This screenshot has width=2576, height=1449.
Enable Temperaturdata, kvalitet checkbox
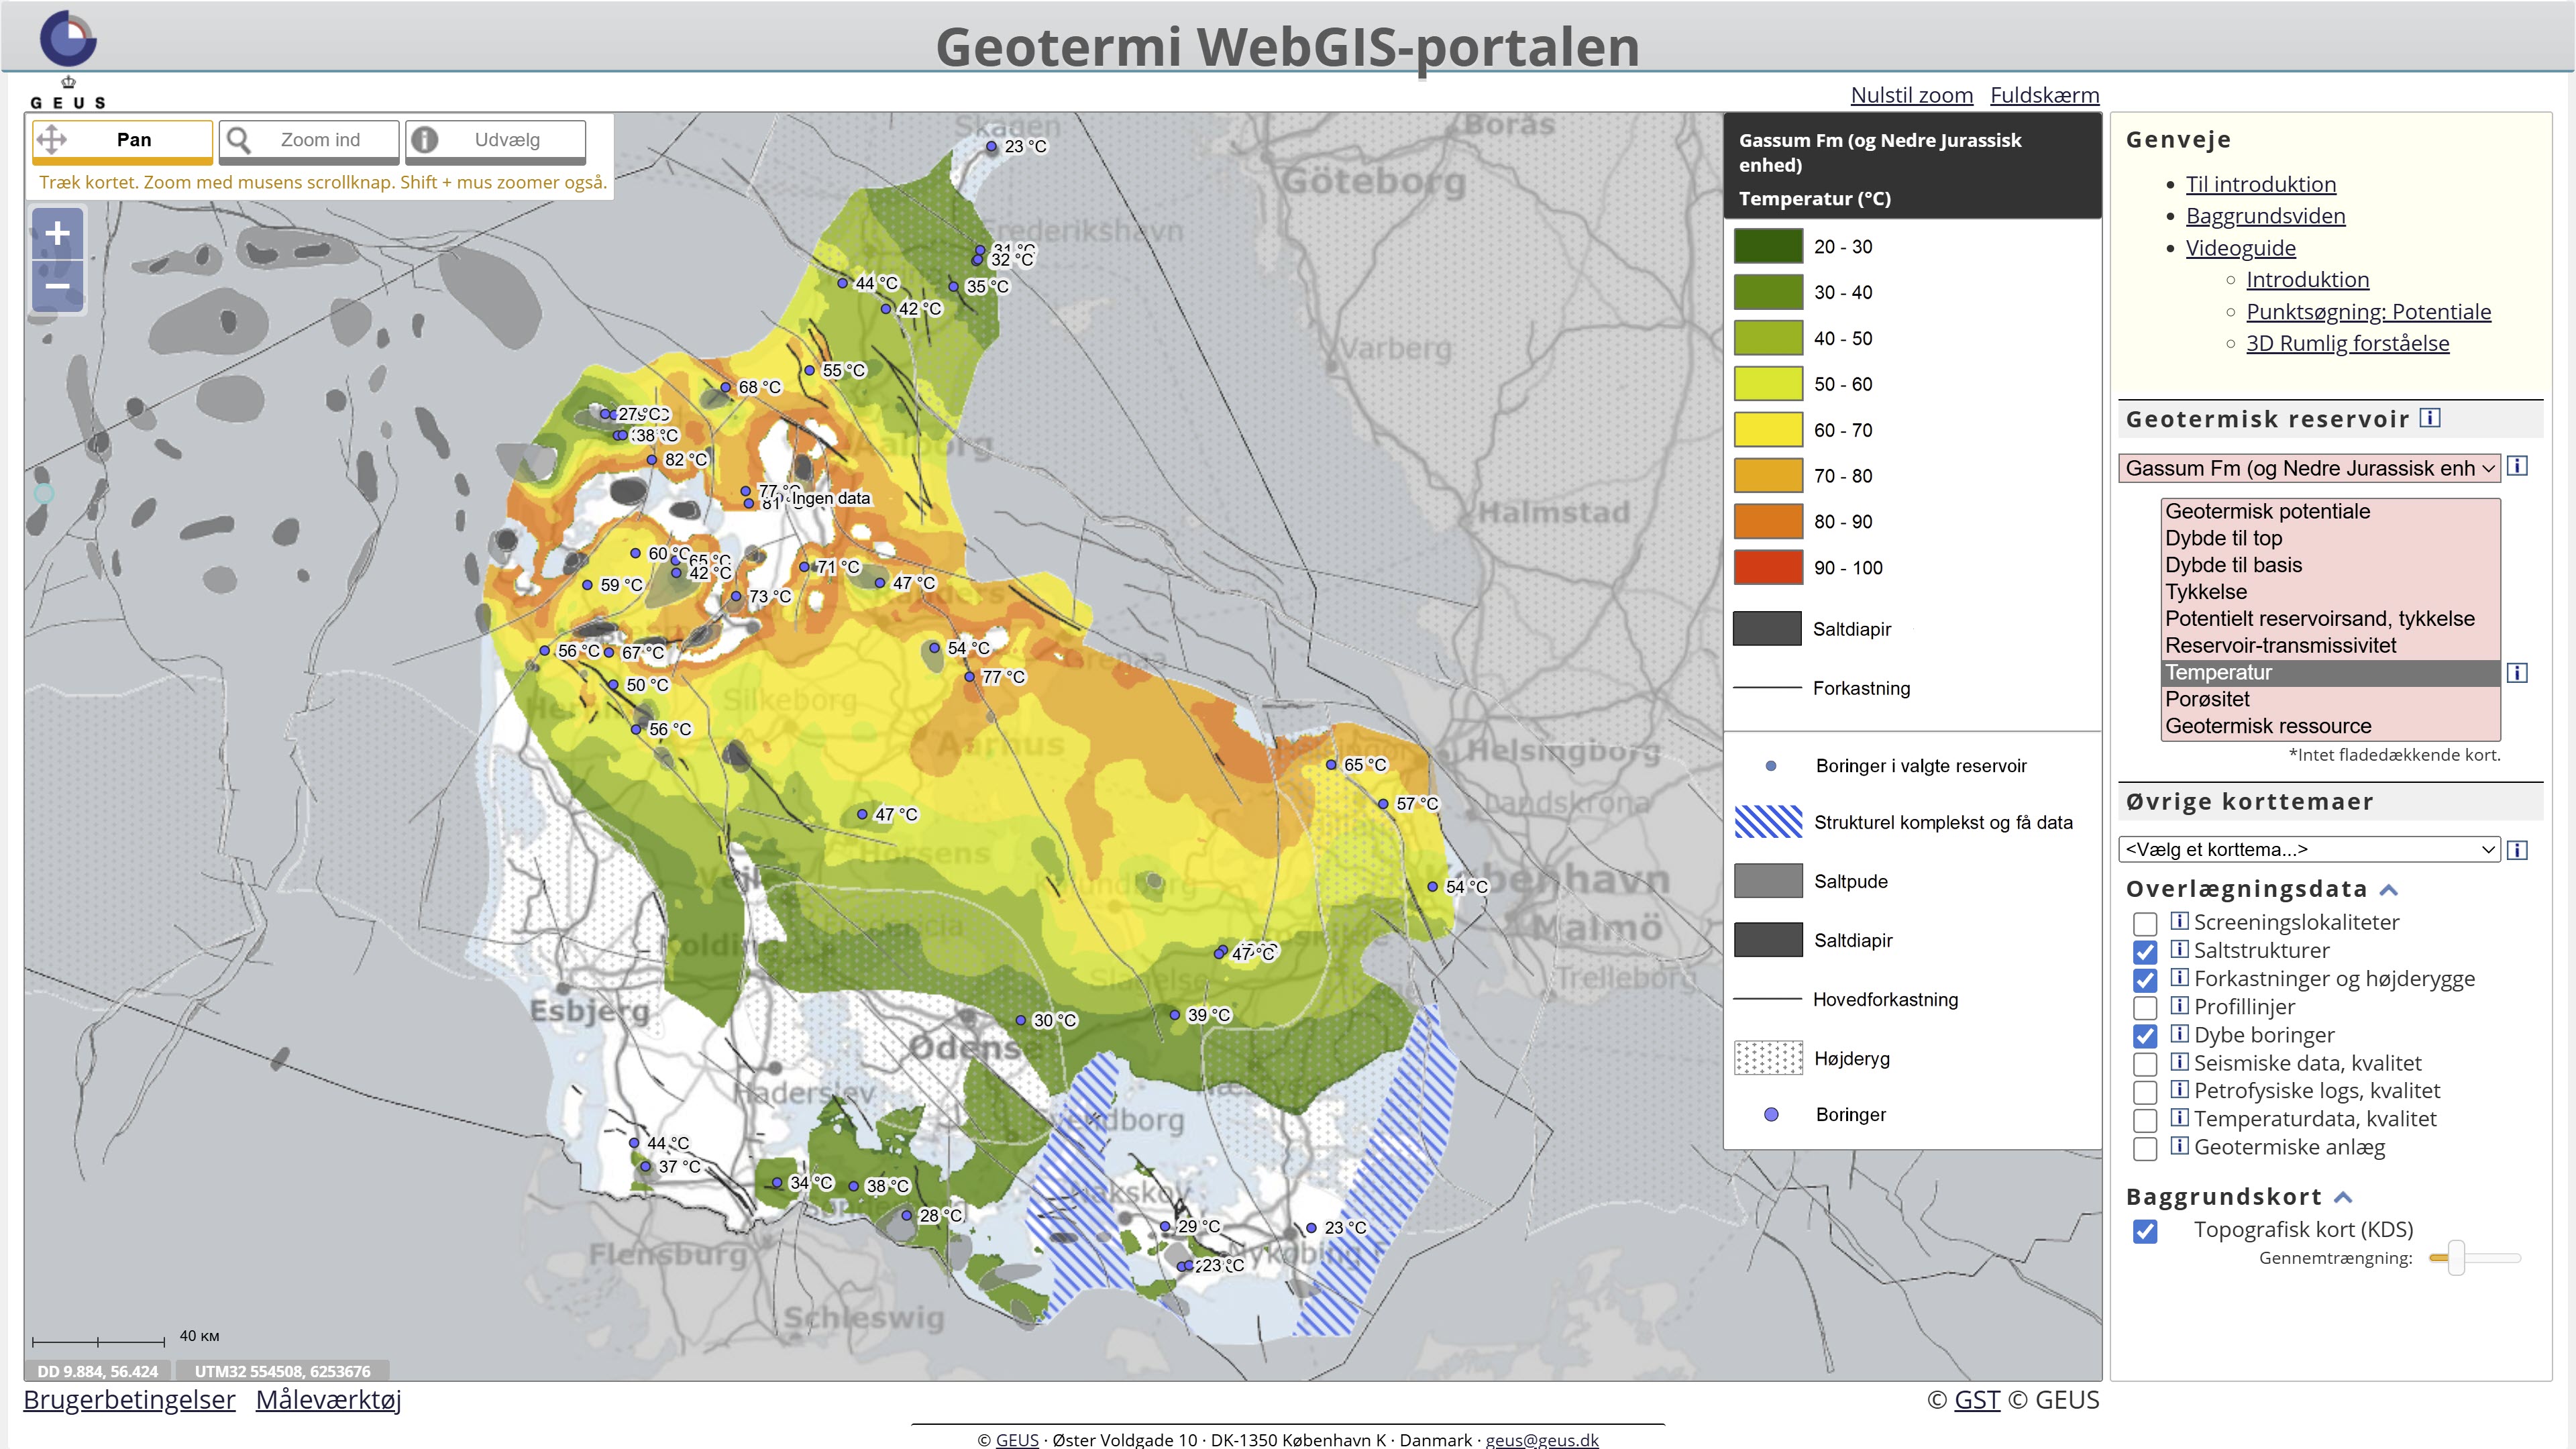tap(2145, 1120)
